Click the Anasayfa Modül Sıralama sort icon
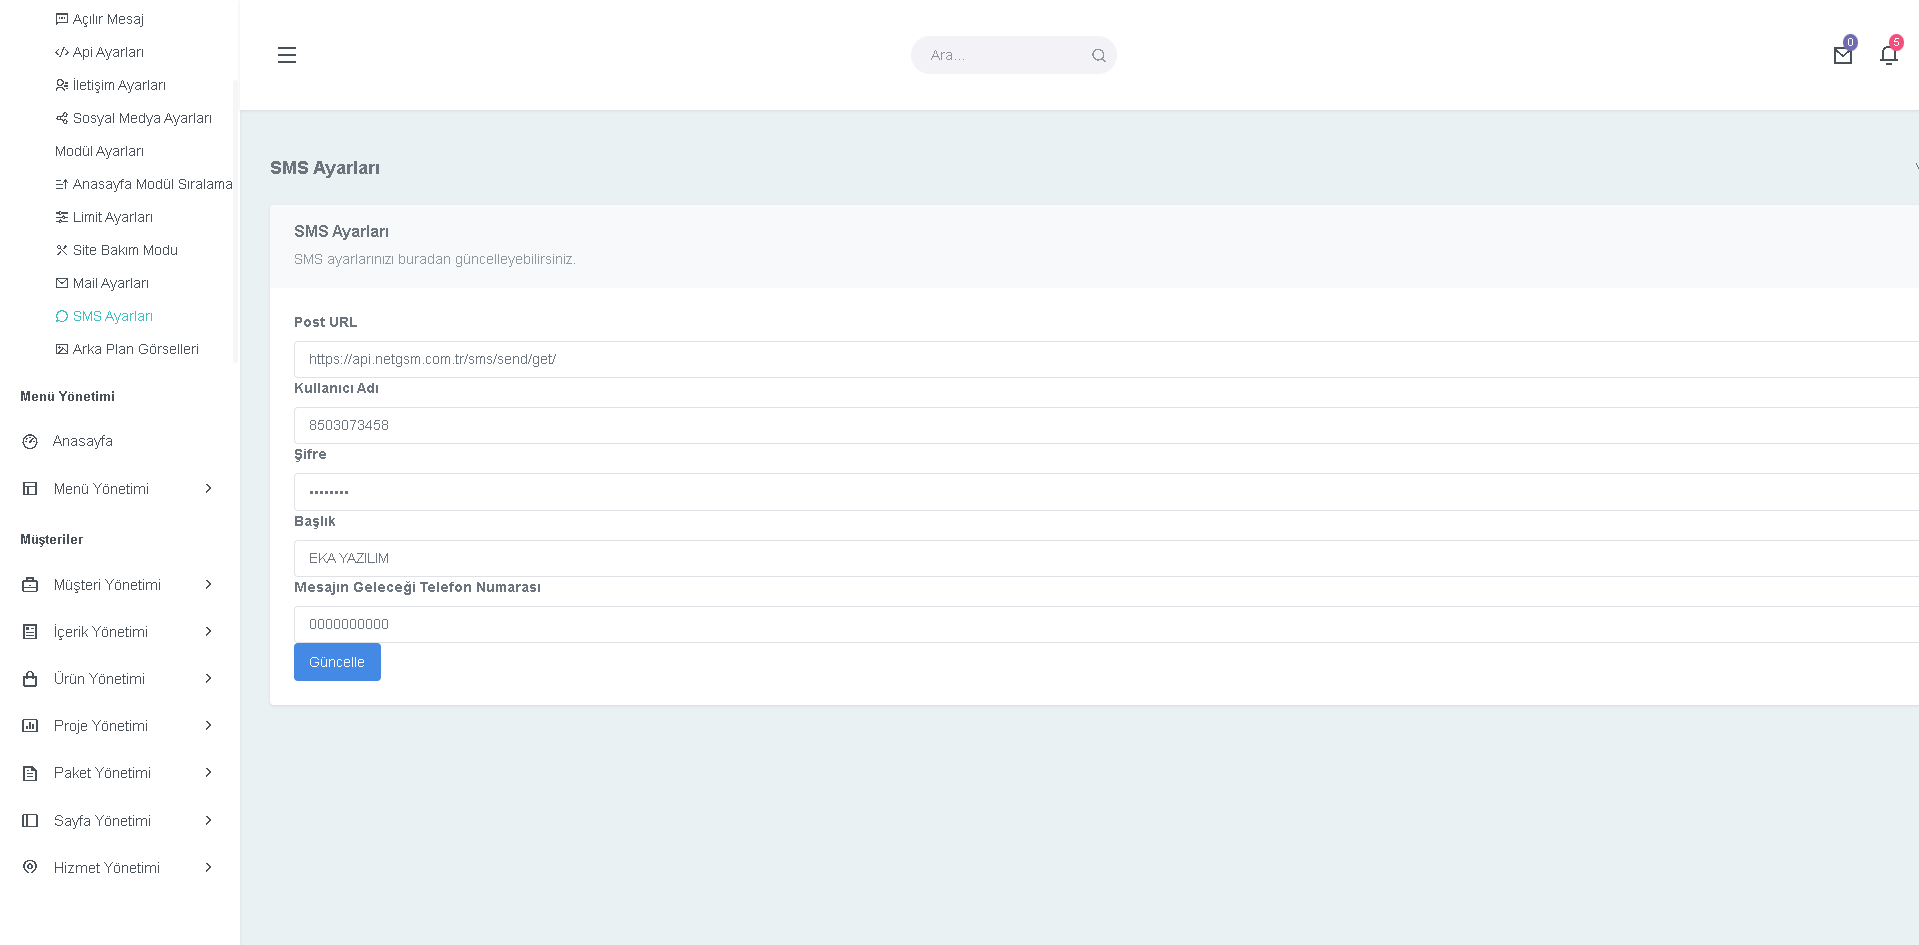The height and width of the screenshot is (945, 1919). click(x=62, y=184)
